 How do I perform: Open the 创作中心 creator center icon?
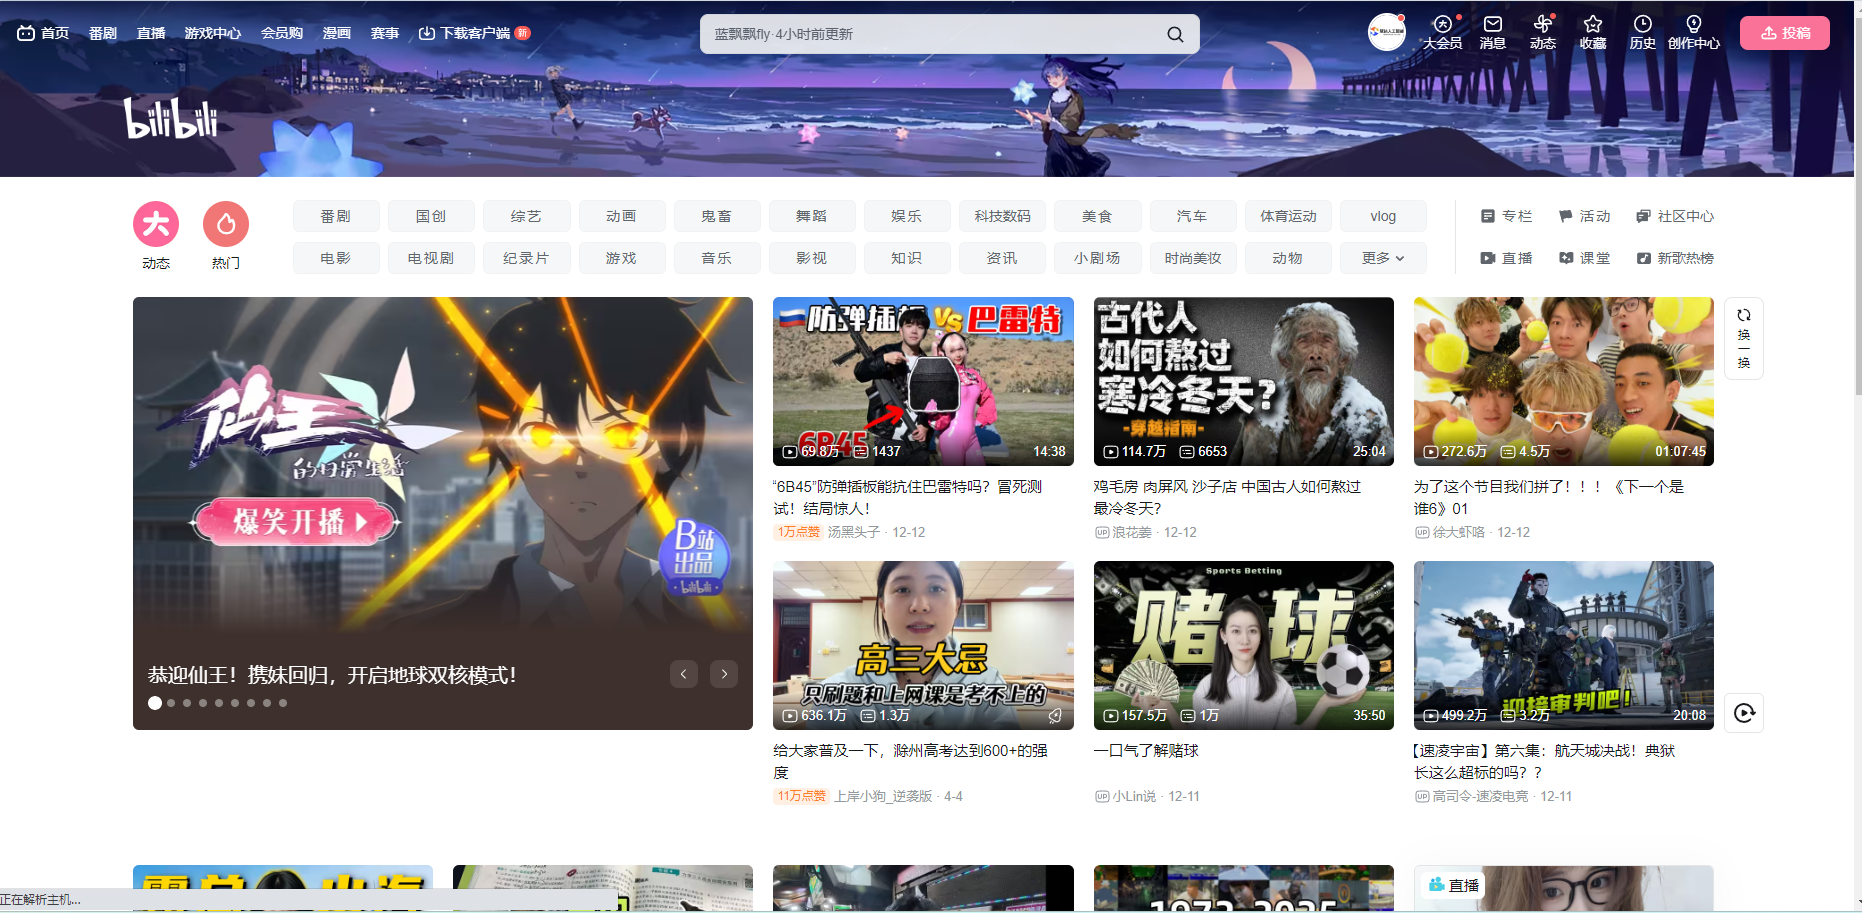coord(1693,25)
